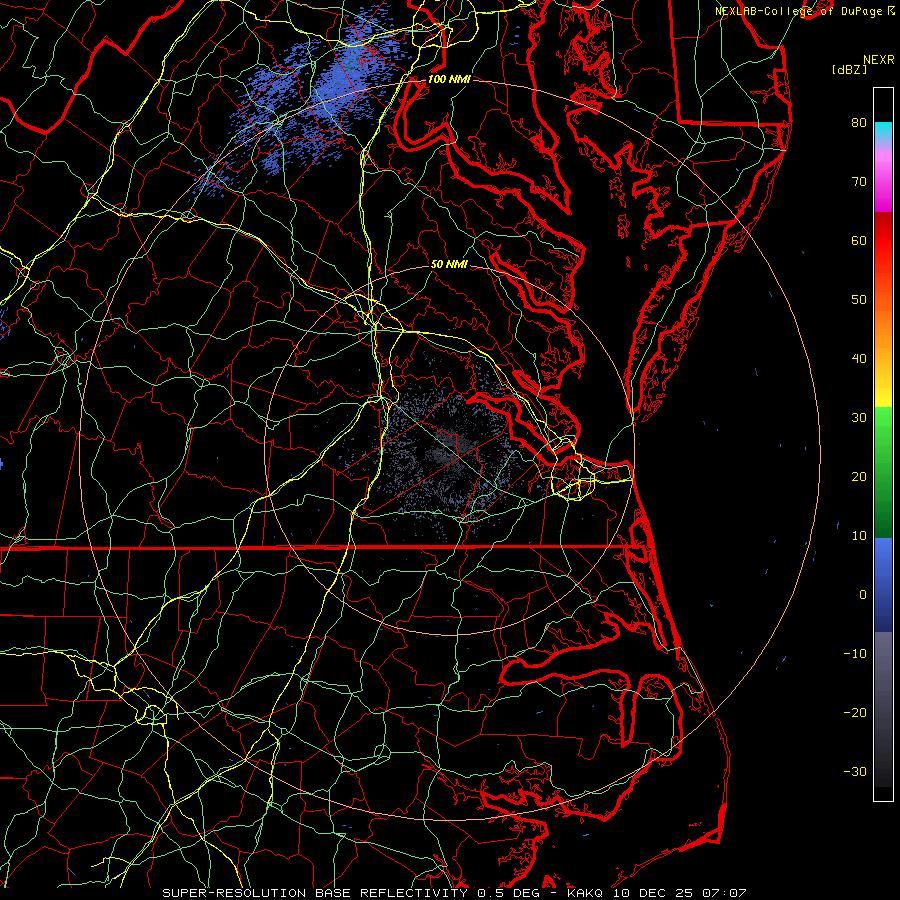Click the 10 DEC 25 date text

point(652,893)
